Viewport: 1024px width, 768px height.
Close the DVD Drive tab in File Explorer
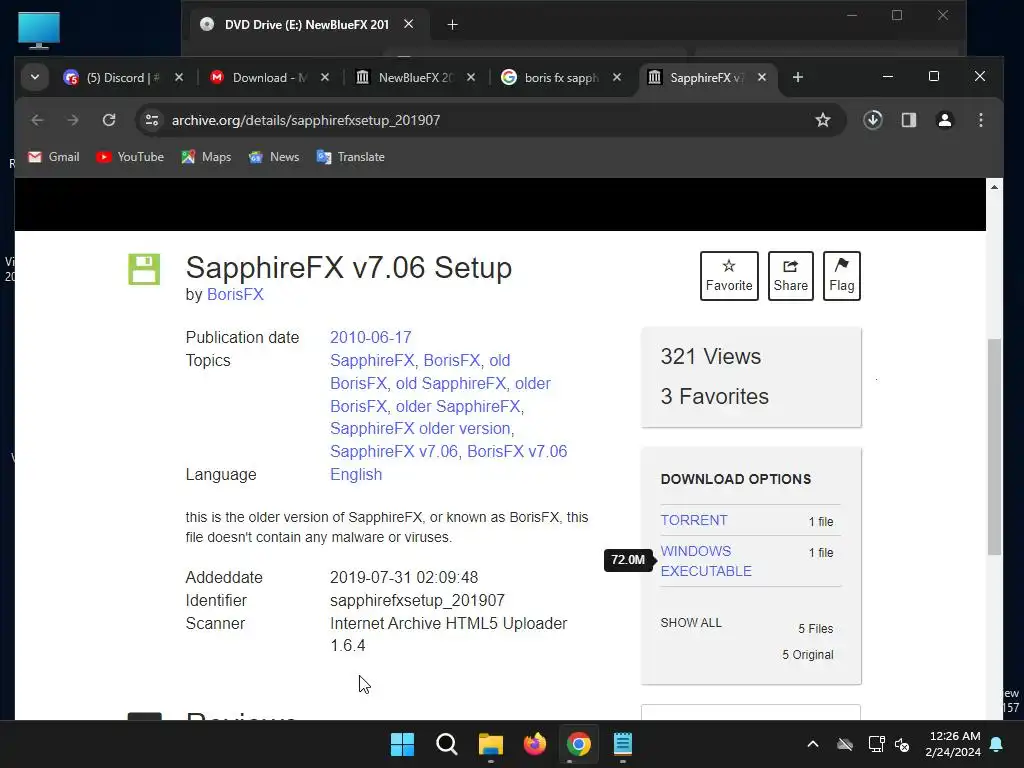[x=409, y=24]
